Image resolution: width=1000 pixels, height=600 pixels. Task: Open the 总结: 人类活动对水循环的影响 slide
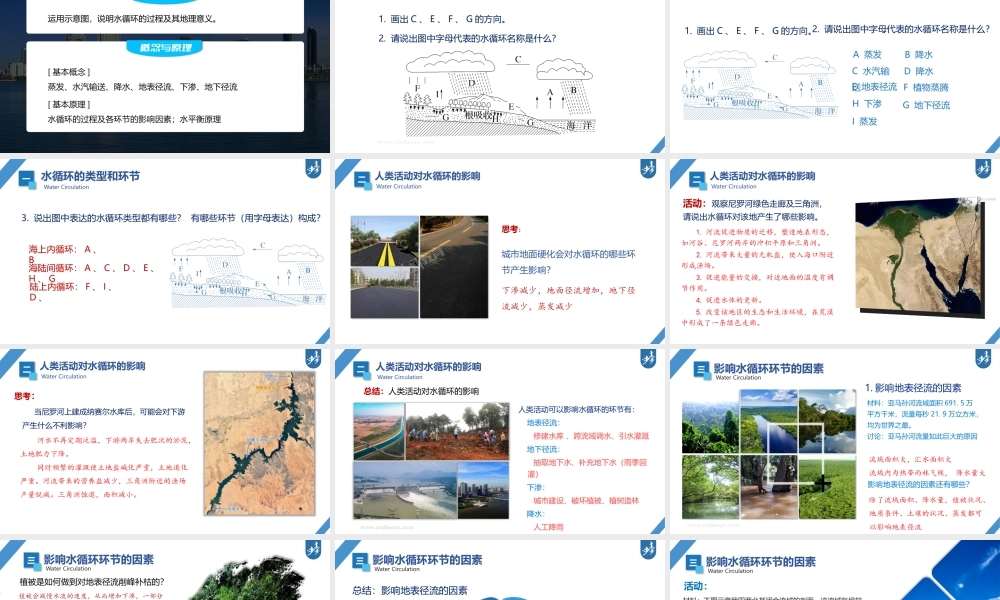click(x=500, y=441)
